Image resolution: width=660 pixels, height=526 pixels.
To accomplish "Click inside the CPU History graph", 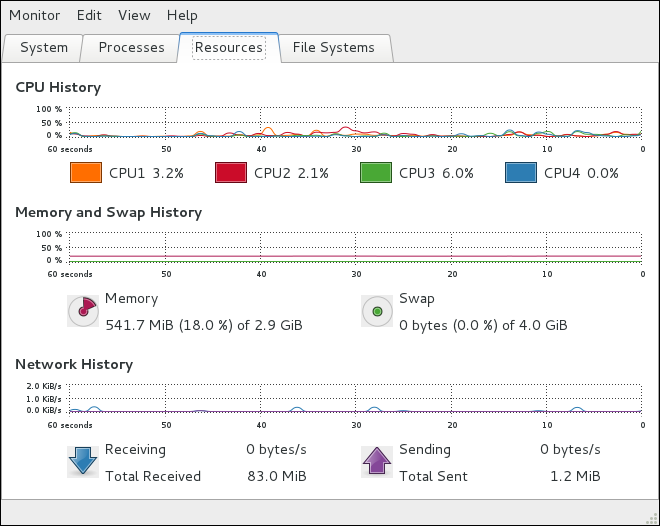I will pyautogui.click(x=355, y=121).
